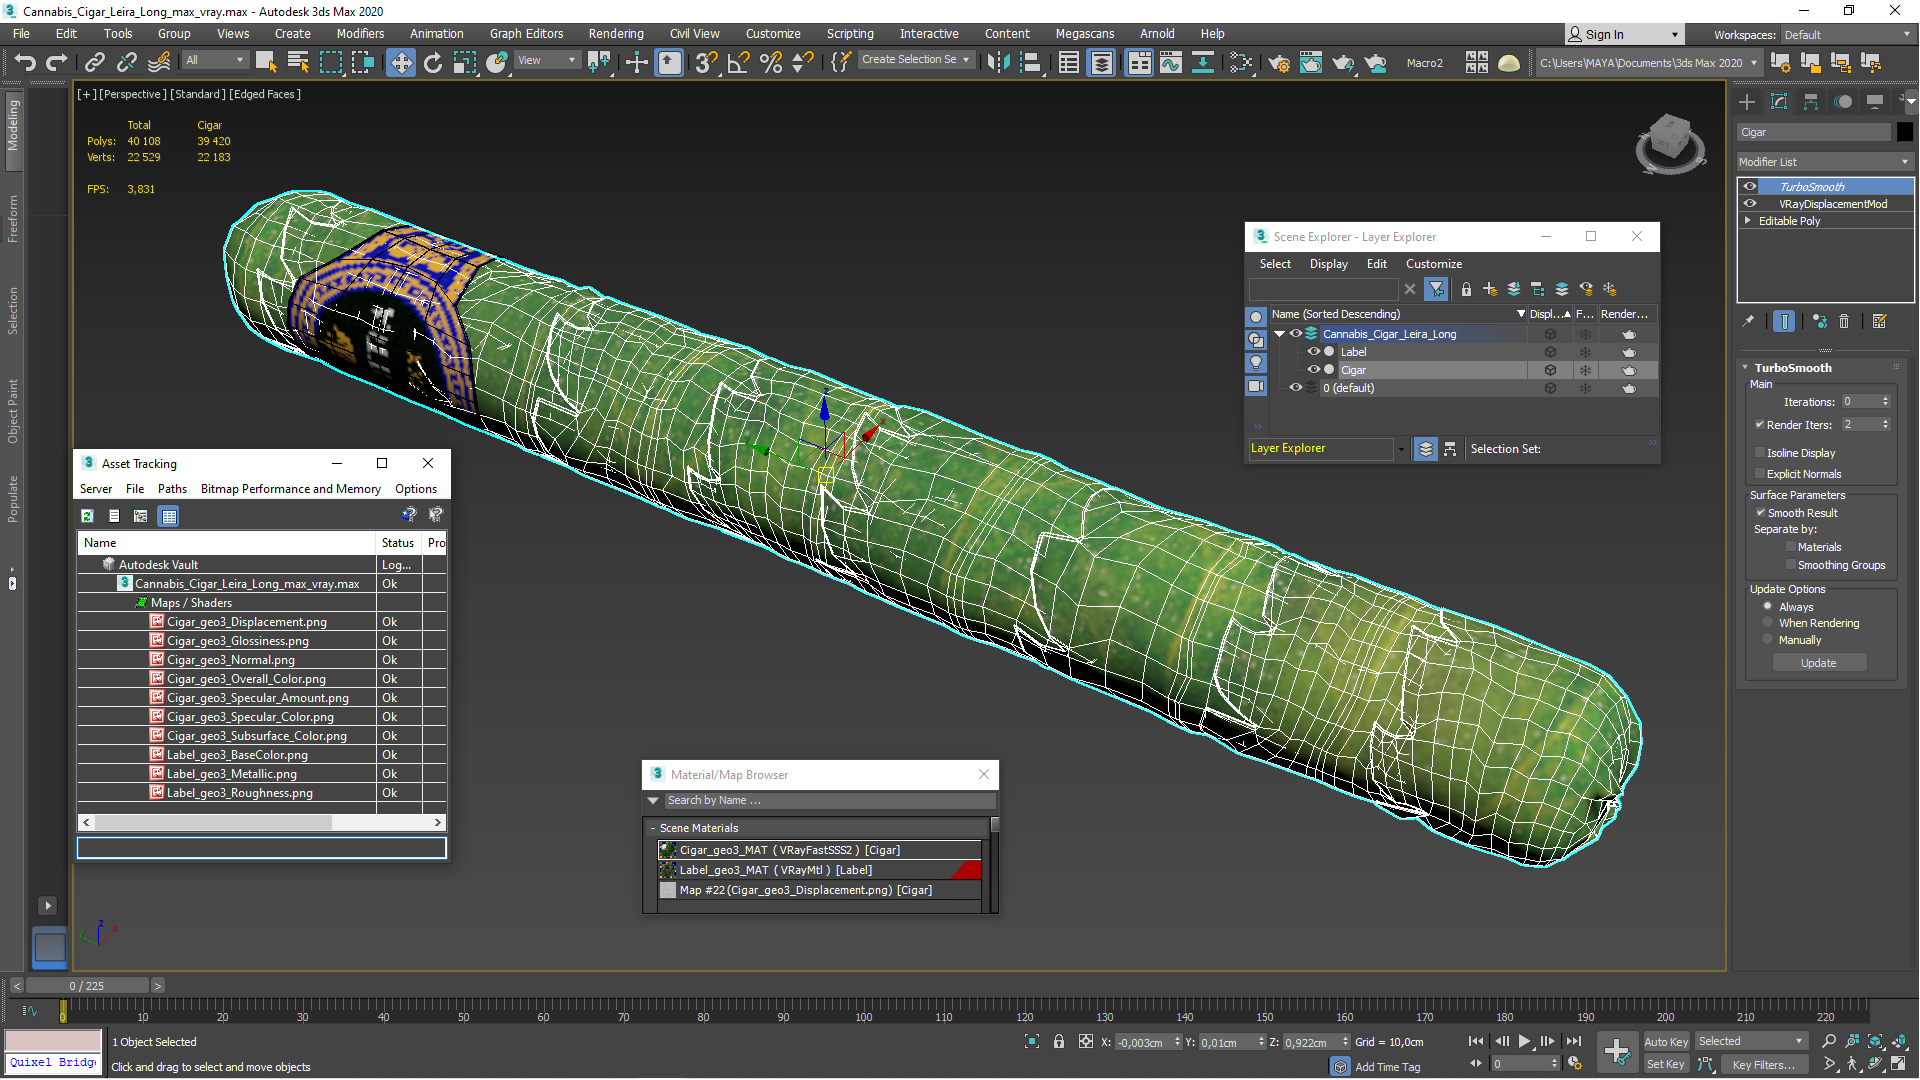Screen dimensions: 1920x1080
Task: Open Select by Name dialog icon
Action: pyautogui.click(x=298, y=63)
